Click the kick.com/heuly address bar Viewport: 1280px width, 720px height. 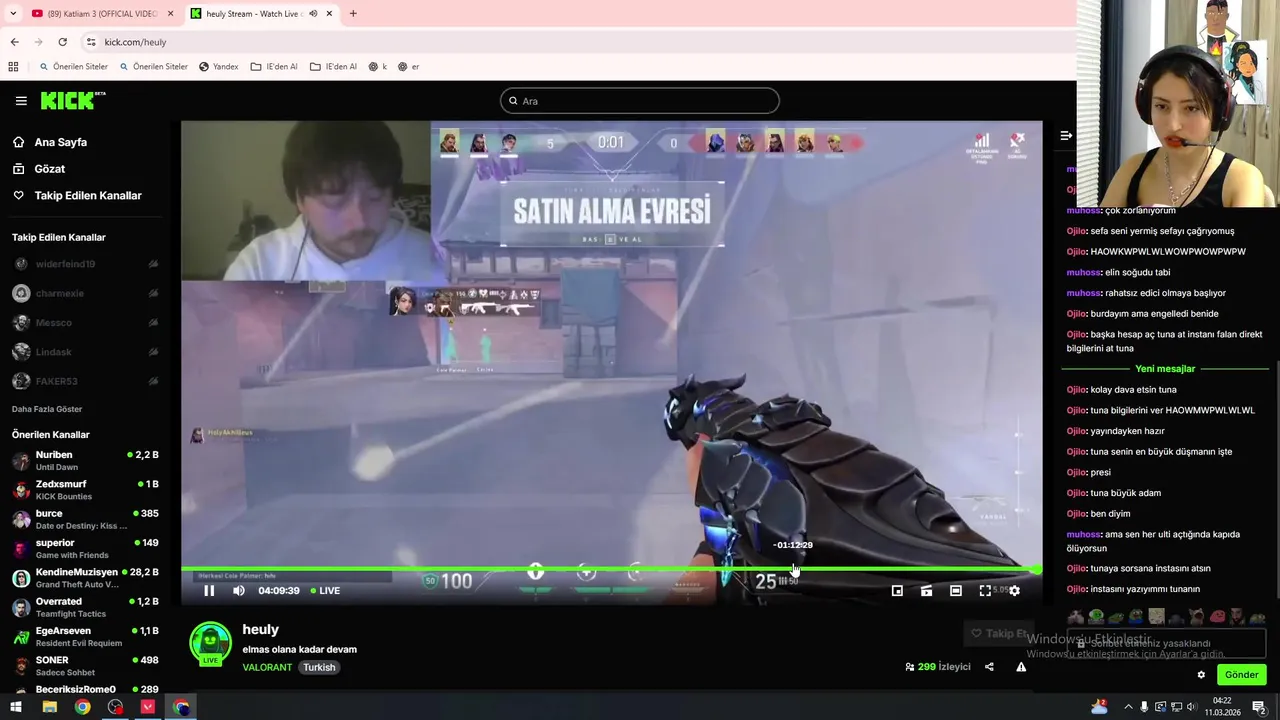pyautogui.click(x=135, y=42)
